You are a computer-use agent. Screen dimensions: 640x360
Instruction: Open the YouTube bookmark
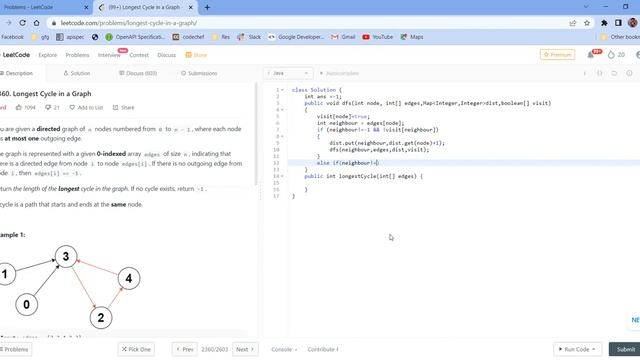[378, 37]
